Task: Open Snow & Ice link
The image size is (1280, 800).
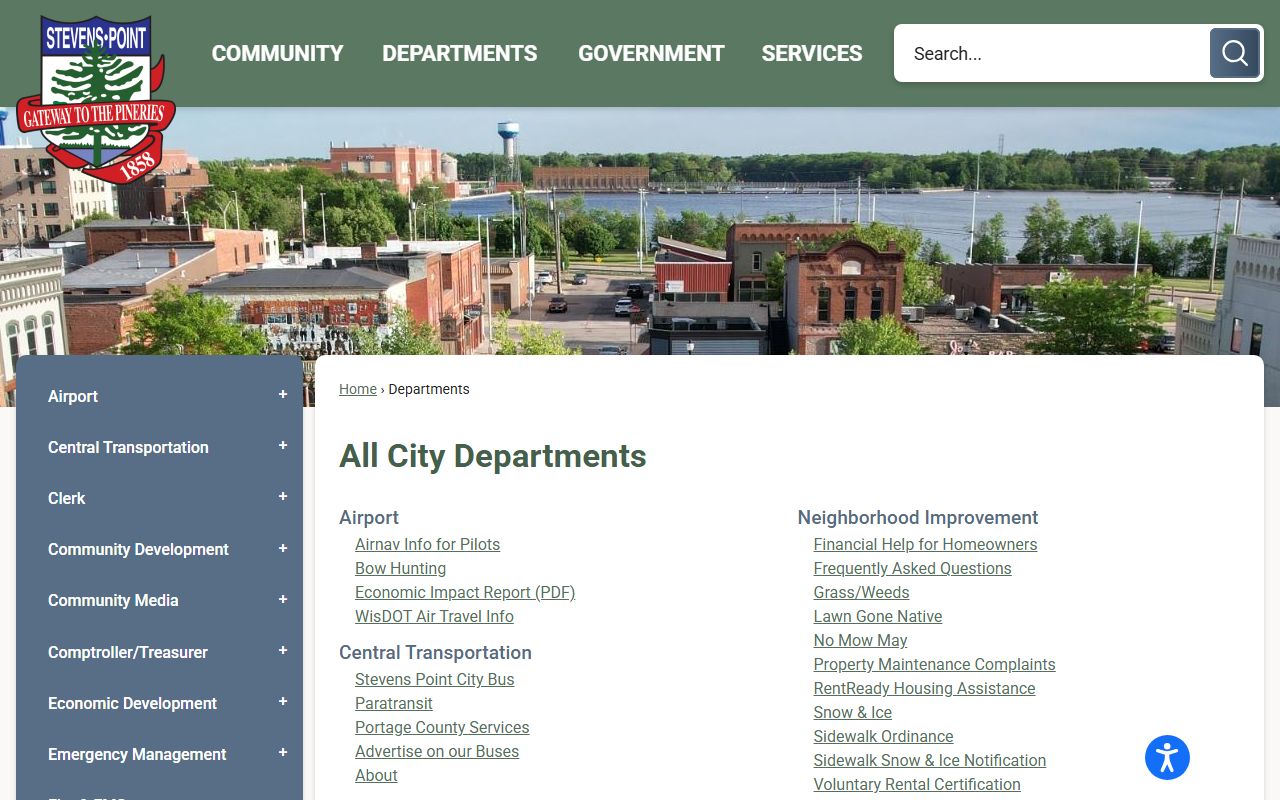Action: pos(852,712)
